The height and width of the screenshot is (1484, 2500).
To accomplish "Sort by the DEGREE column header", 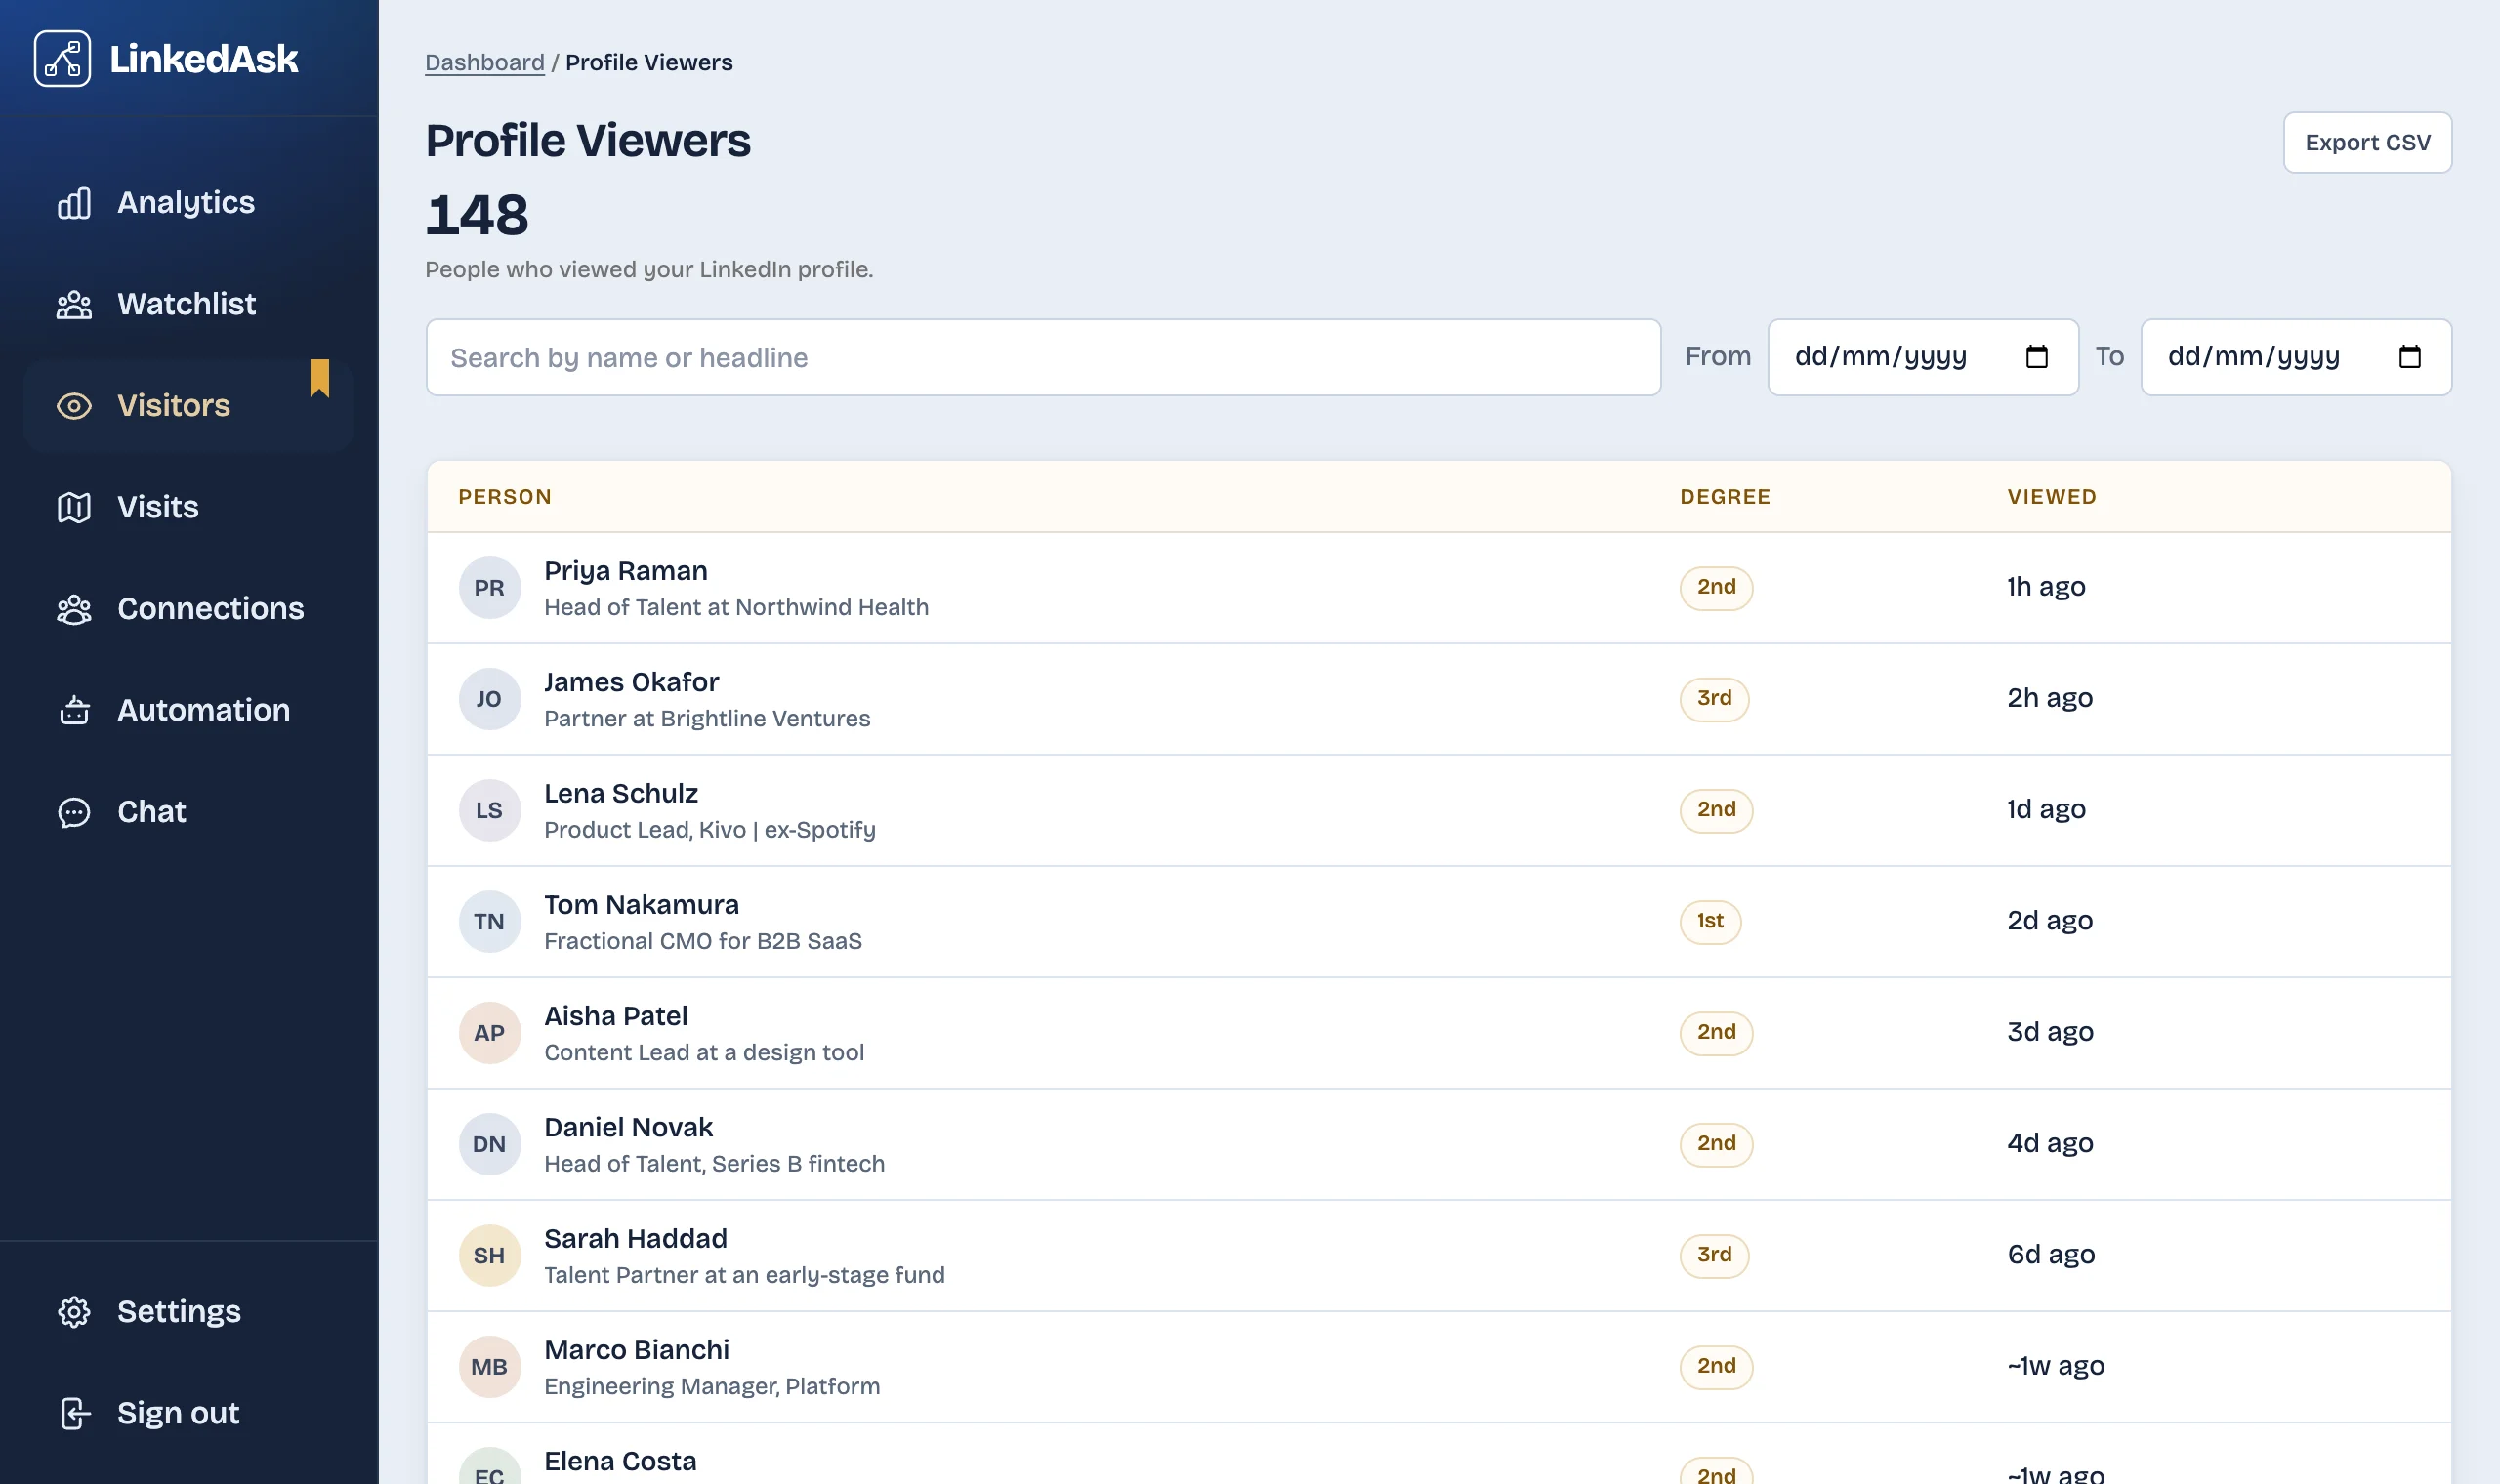I will (x=1725, y=497).
